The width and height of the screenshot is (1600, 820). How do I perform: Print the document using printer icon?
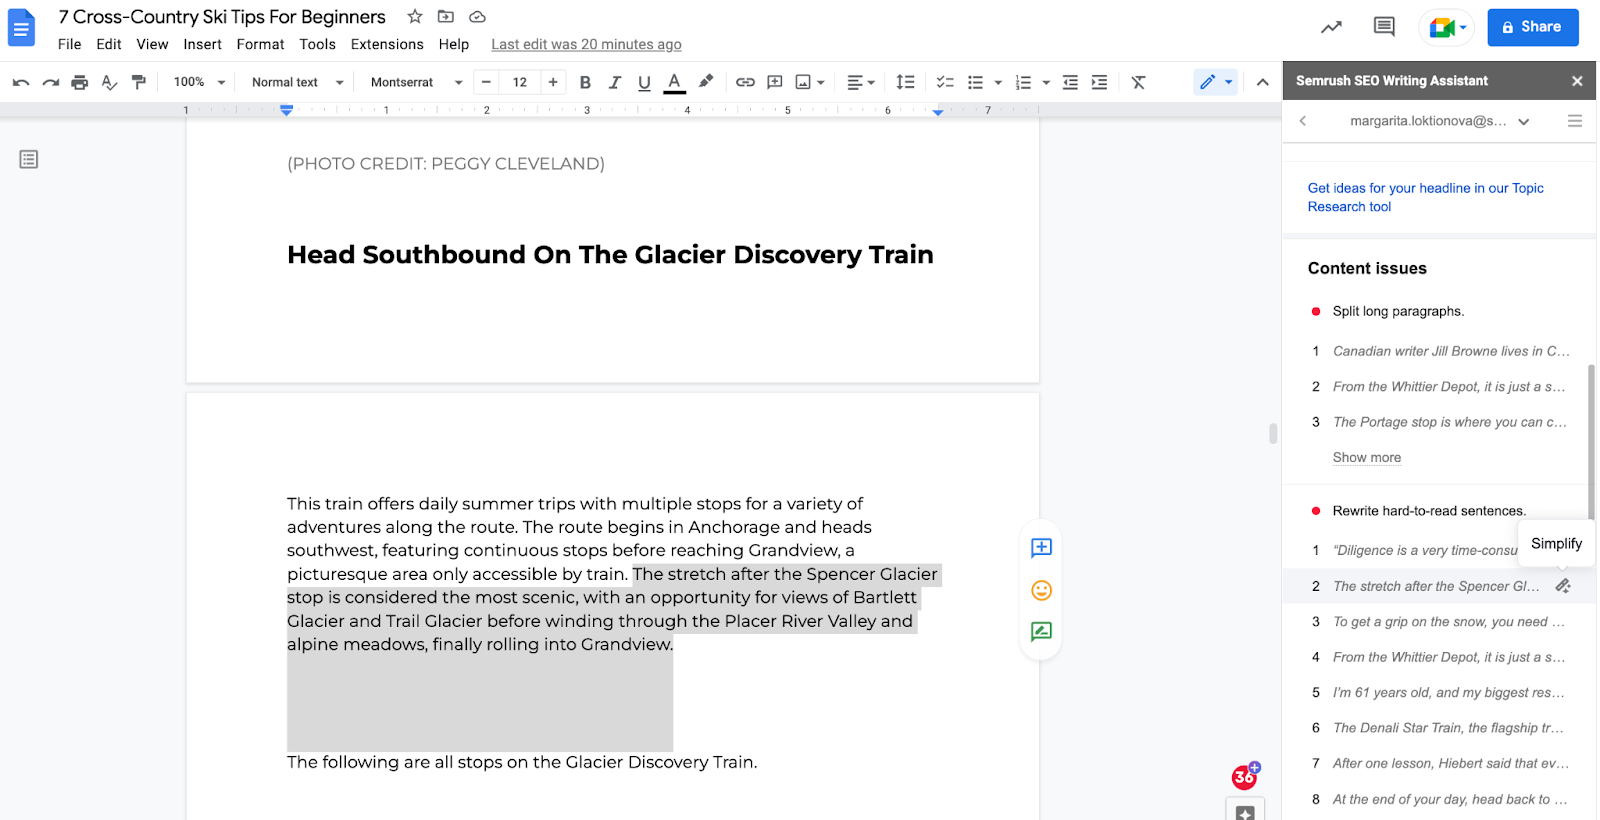[80, 82]
